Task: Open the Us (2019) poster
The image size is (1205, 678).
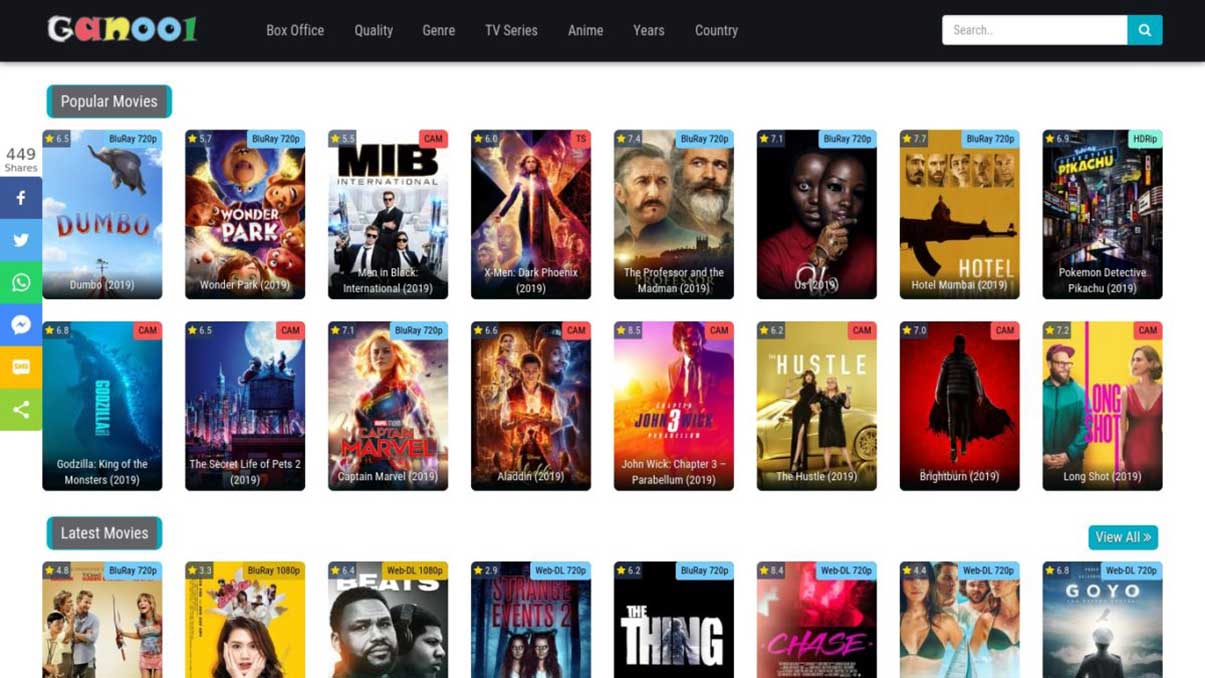Action: (x=817, y=214)
